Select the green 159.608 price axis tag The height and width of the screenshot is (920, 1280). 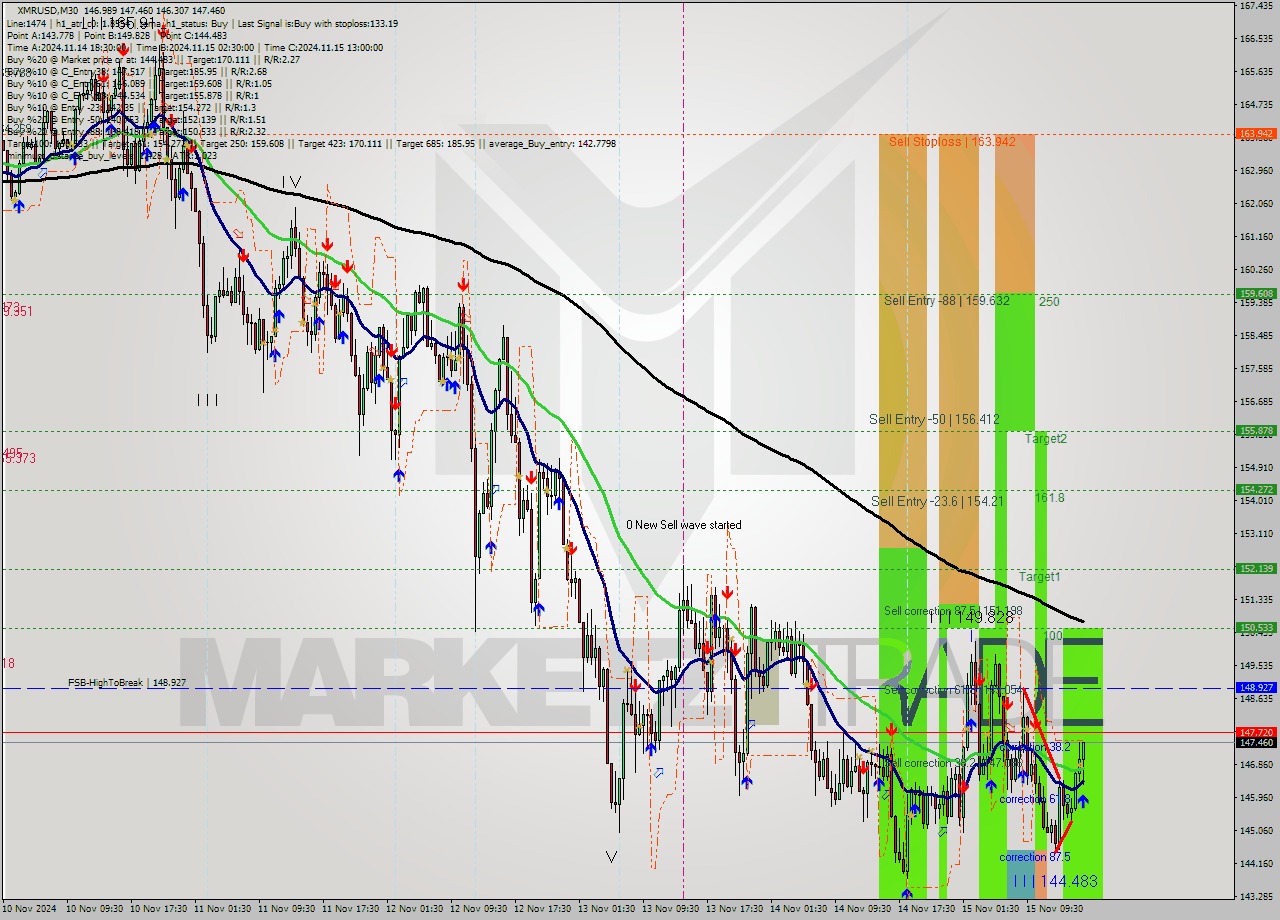click(1255, 294)
